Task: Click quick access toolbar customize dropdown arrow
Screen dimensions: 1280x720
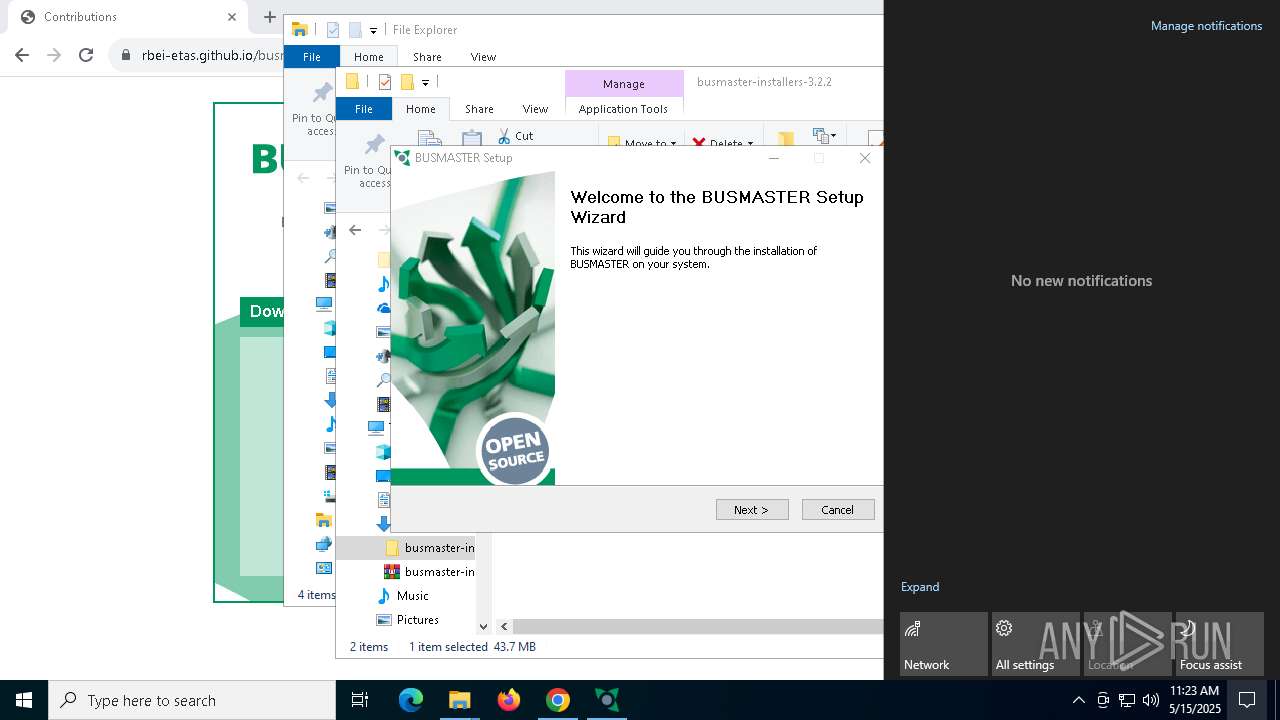Action: (425, 83)
